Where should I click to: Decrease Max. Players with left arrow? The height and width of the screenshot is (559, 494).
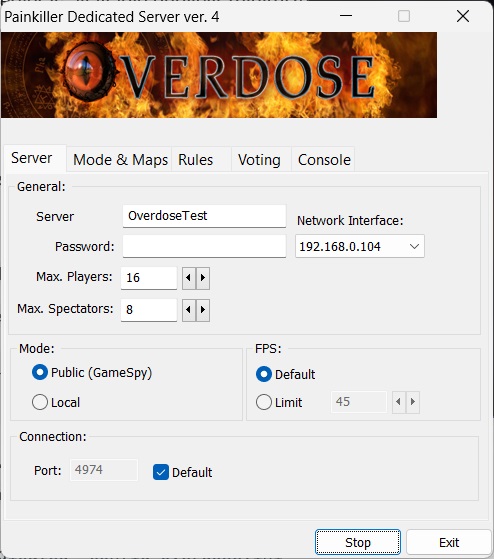(189, 278)
